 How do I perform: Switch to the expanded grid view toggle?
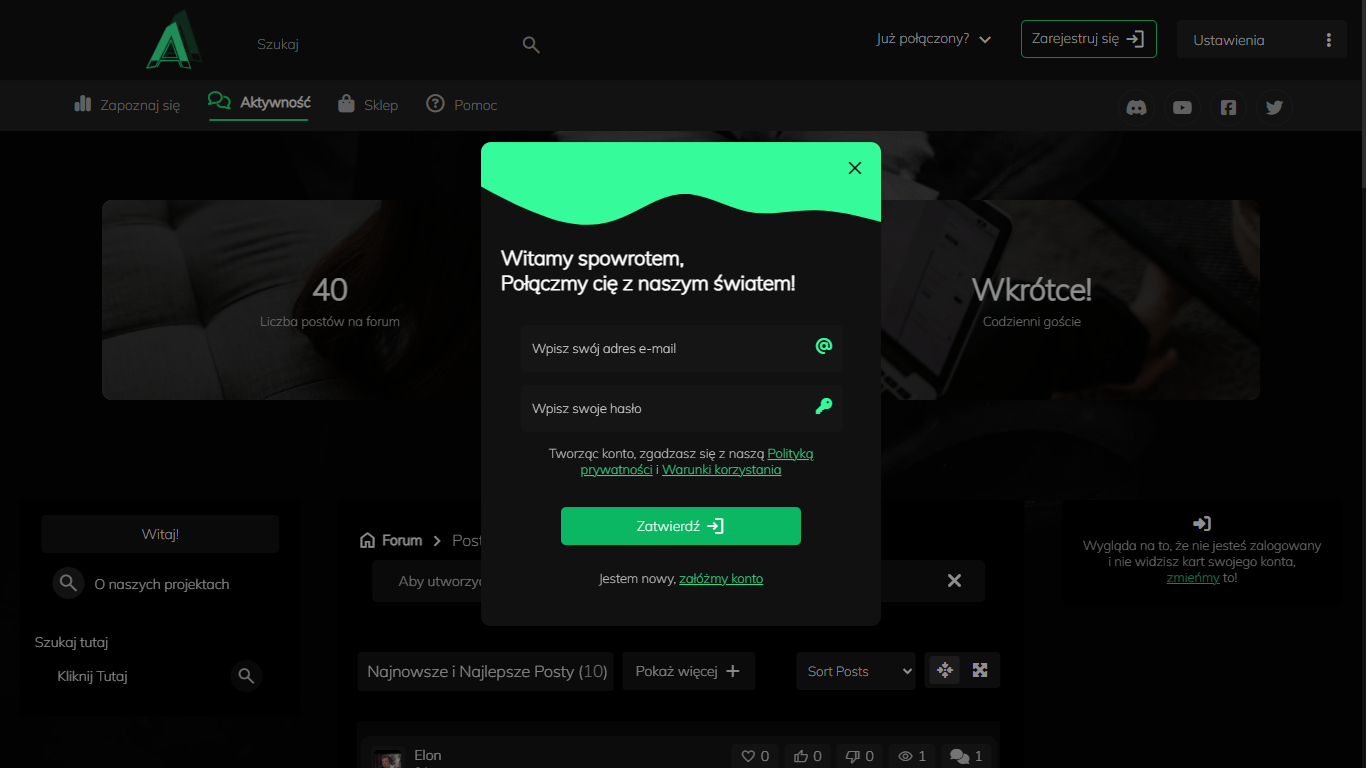coord(980,670)
